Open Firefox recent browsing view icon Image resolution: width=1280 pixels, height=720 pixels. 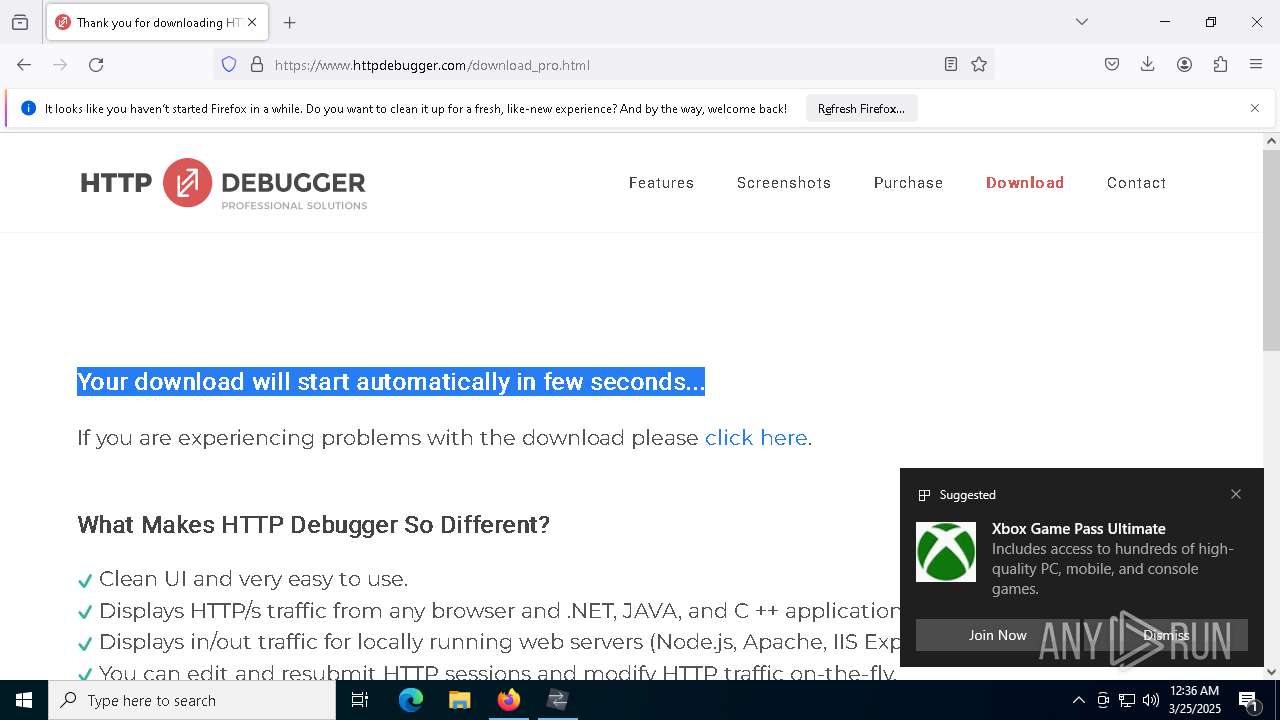tap(20, 22)
